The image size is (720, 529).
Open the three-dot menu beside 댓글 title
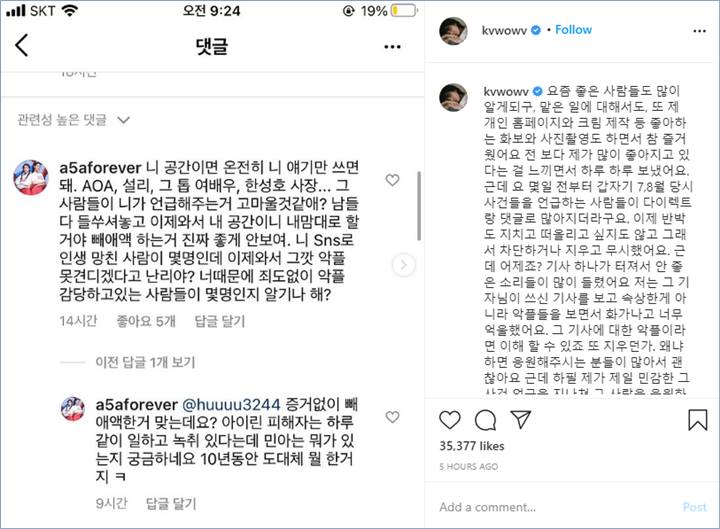392,46
